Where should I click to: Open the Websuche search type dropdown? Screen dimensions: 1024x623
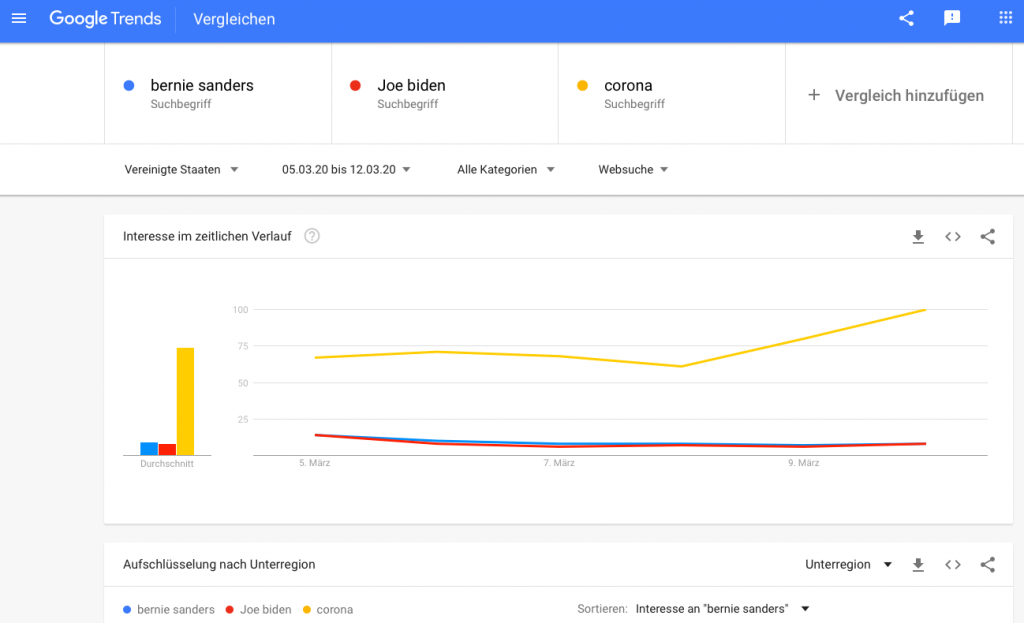click(633, 170)
